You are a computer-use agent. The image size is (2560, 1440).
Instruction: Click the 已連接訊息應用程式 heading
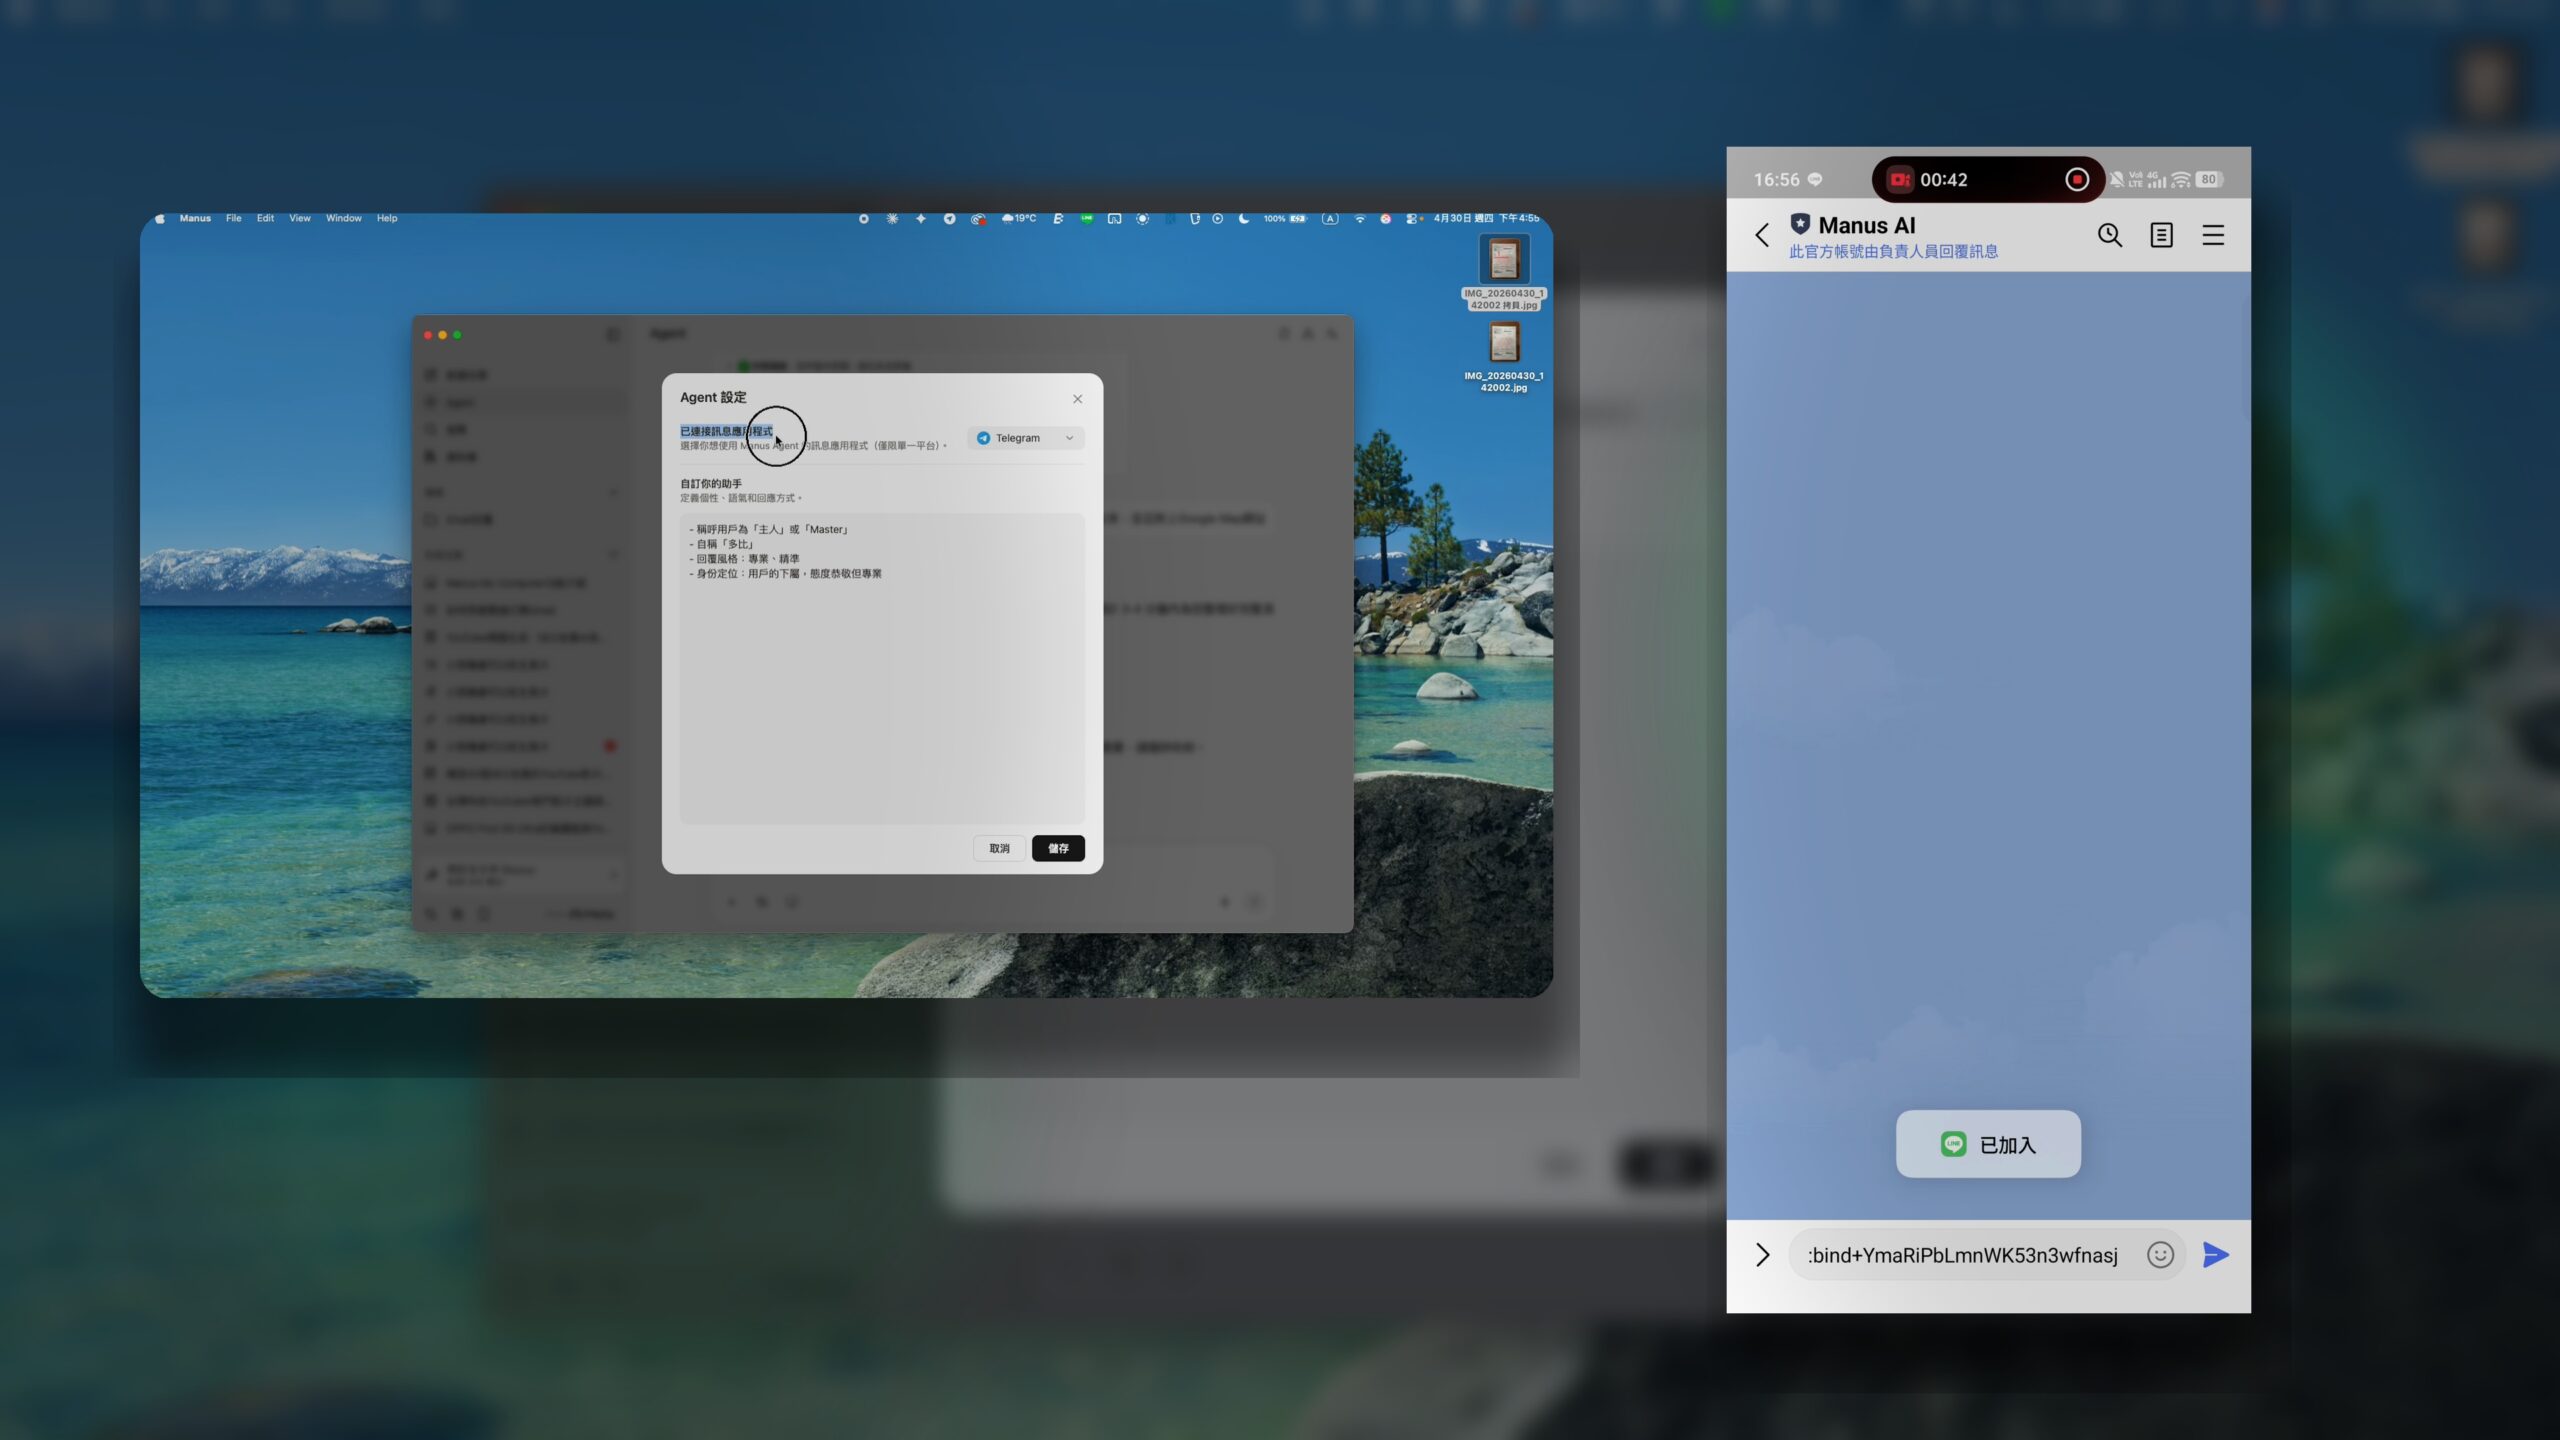[726, 431]
